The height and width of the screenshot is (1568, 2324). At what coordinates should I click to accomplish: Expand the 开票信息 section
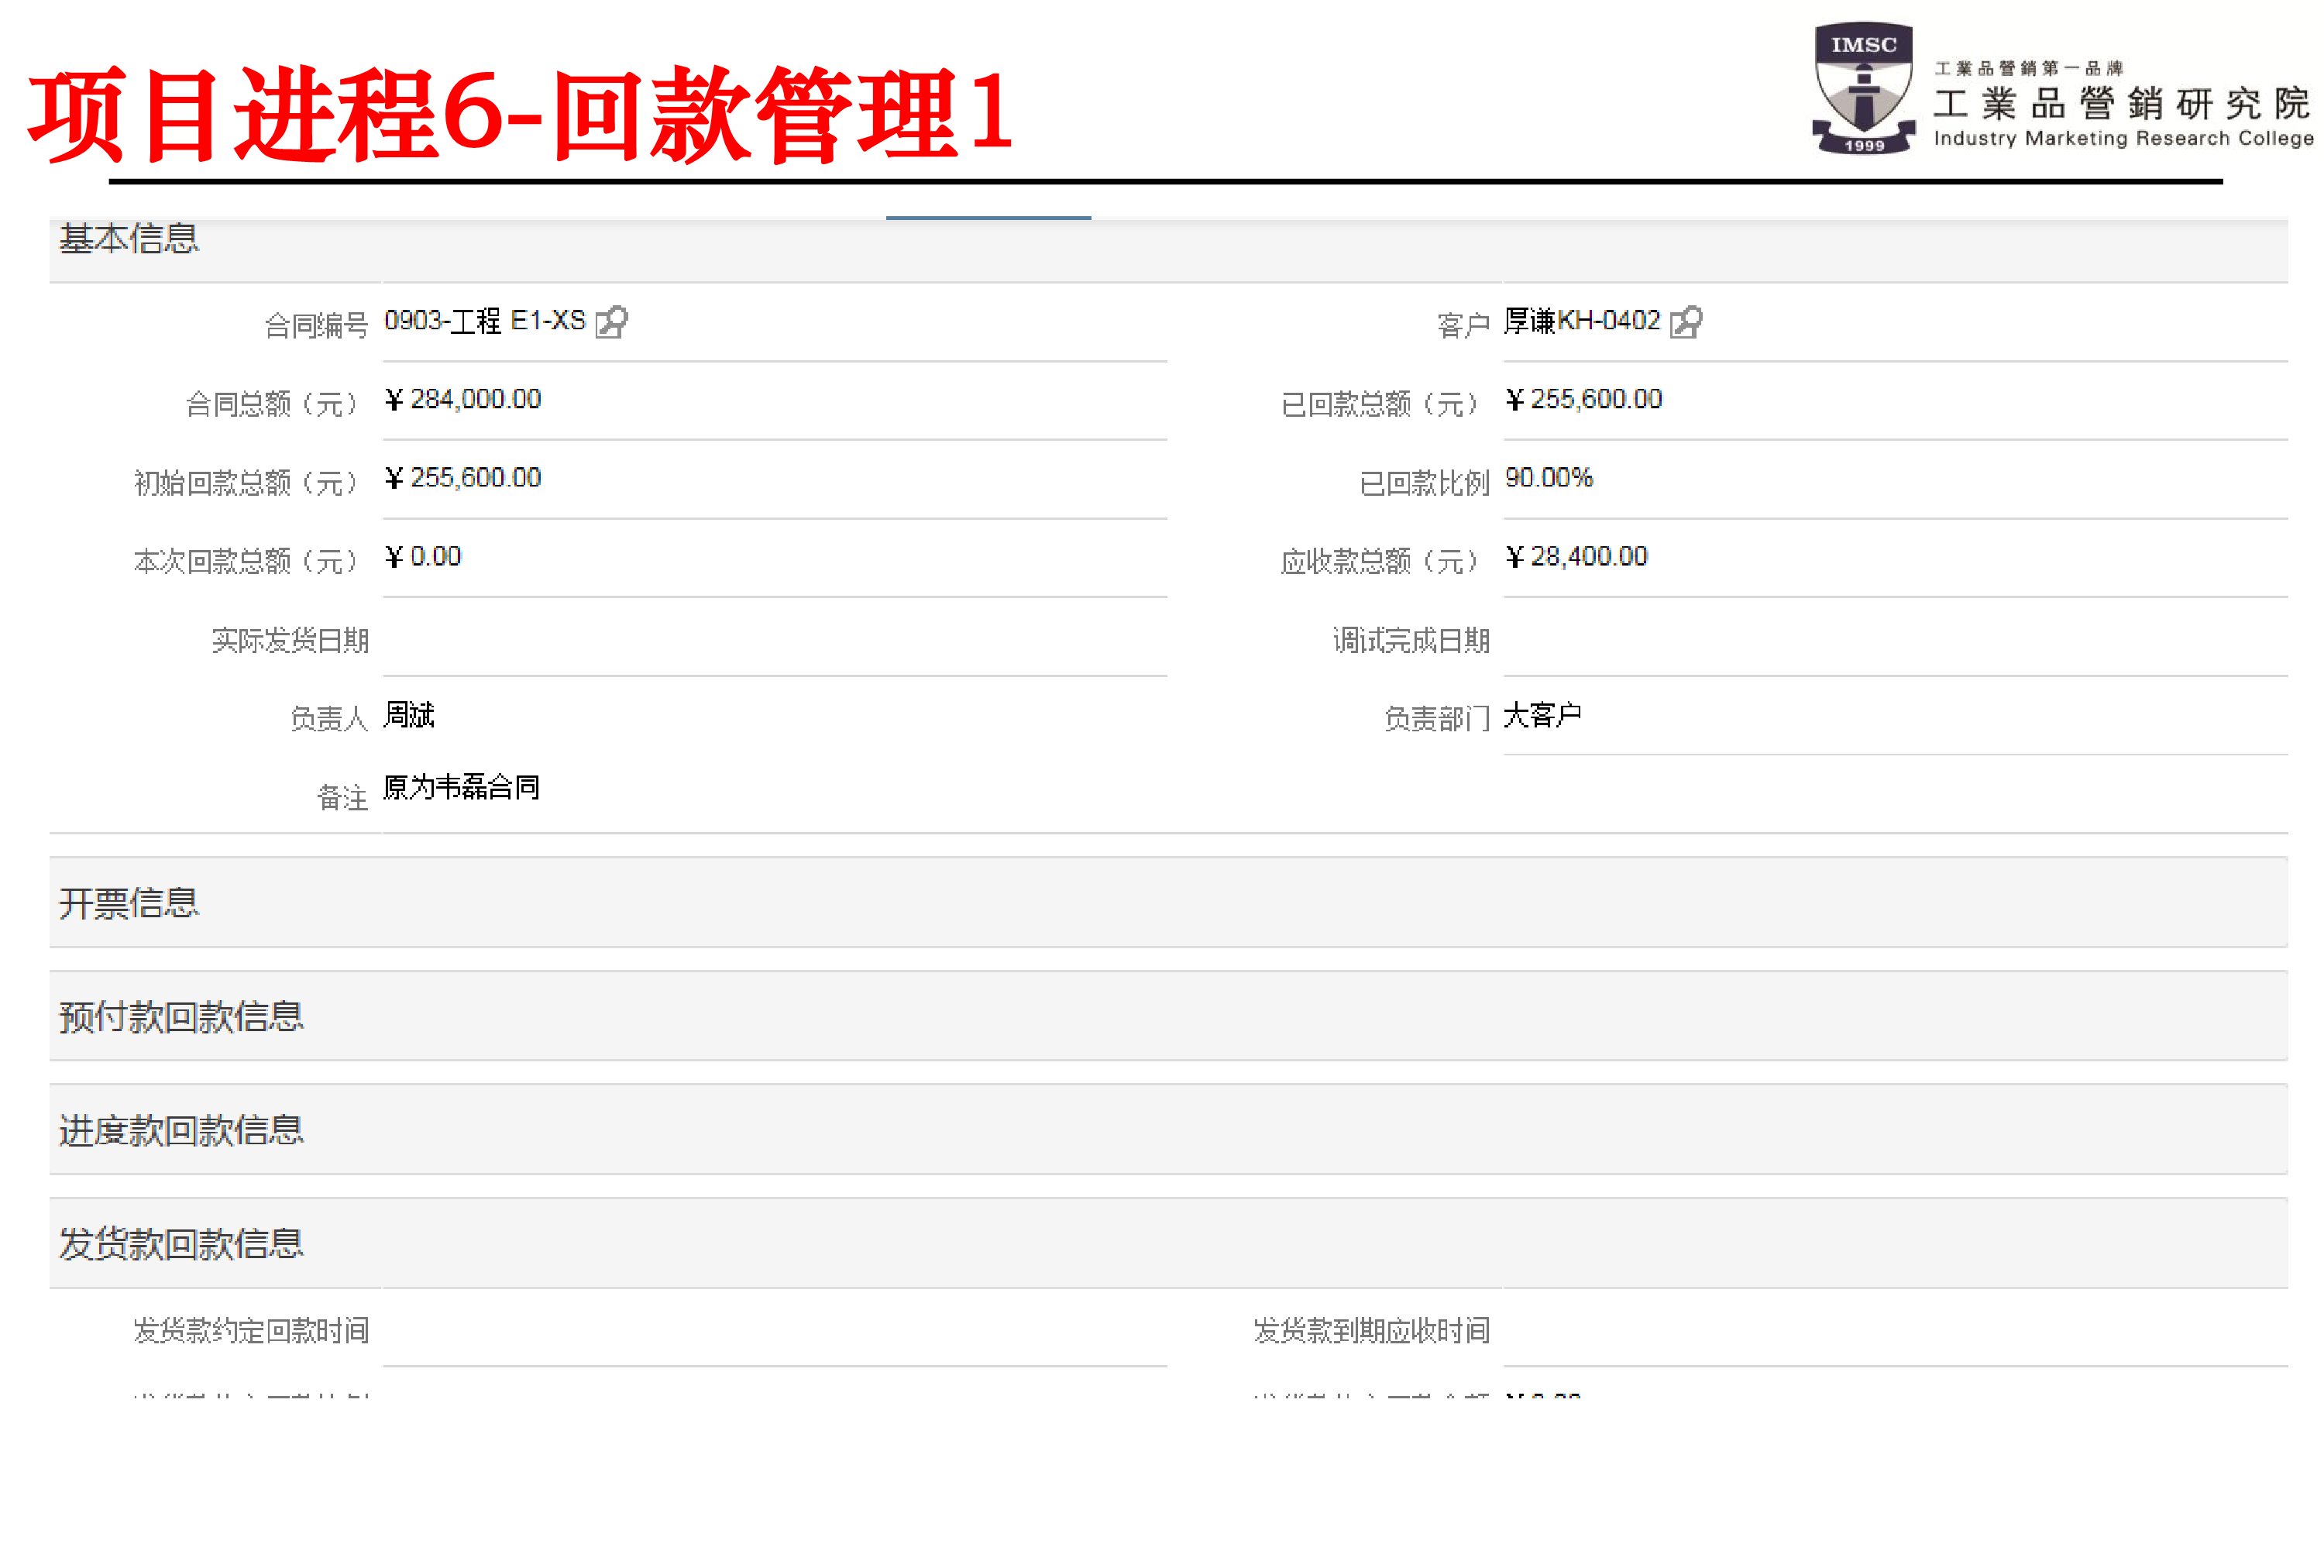[x=129, y=903]
